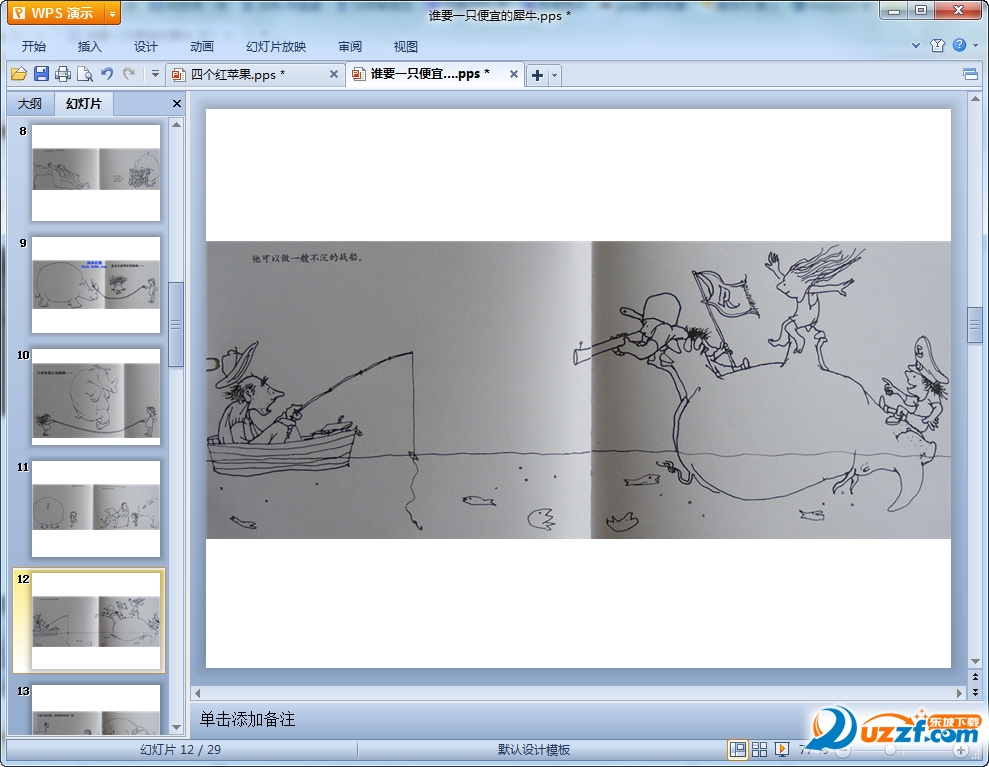Viewport: 989px width, 767px height.
Task: Click the thumbnail panel scrollbar handle
Action: tap(177, 324)
